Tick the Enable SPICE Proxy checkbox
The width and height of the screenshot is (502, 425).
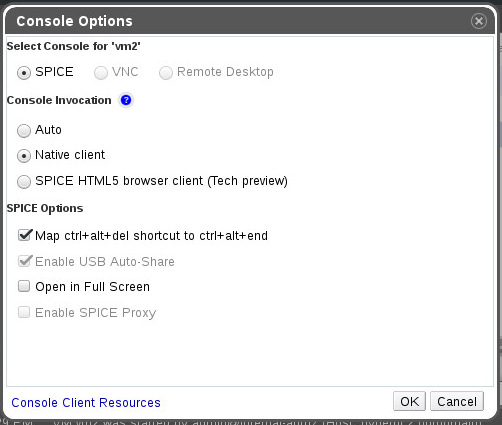tap(24, 312)
